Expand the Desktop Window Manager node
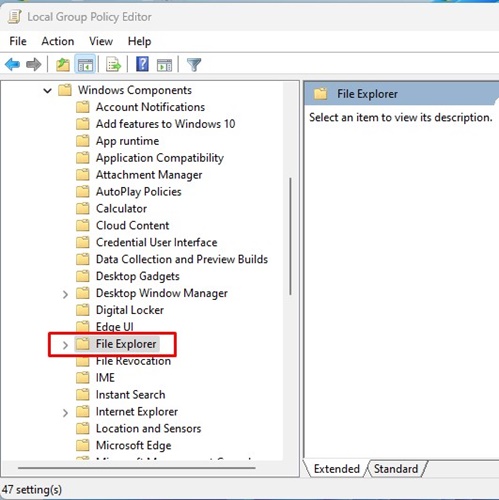Screen dimensions: 499x500 point(65,294)
